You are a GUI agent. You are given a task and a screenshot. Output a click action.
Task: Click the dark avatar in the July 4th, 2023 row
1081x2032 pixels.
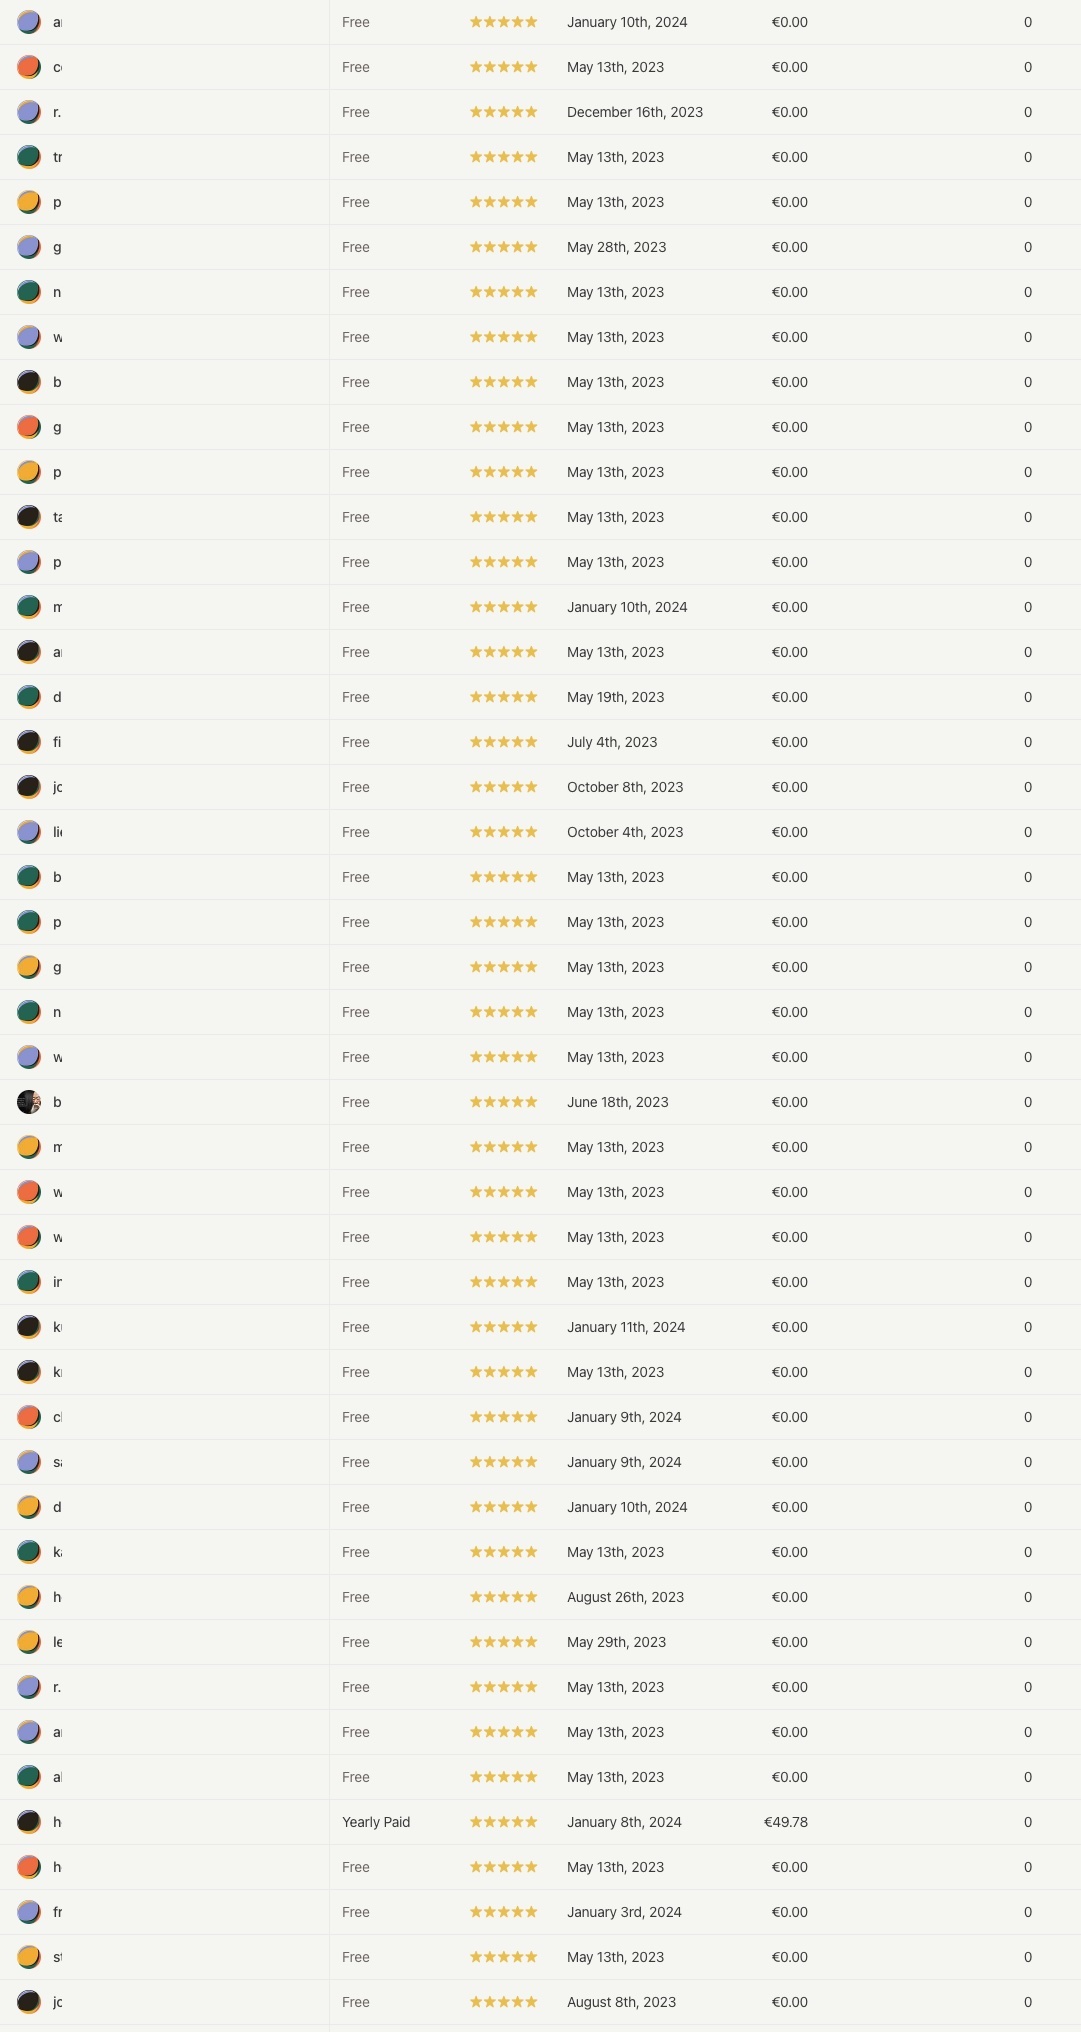click(x=29, y=742)
